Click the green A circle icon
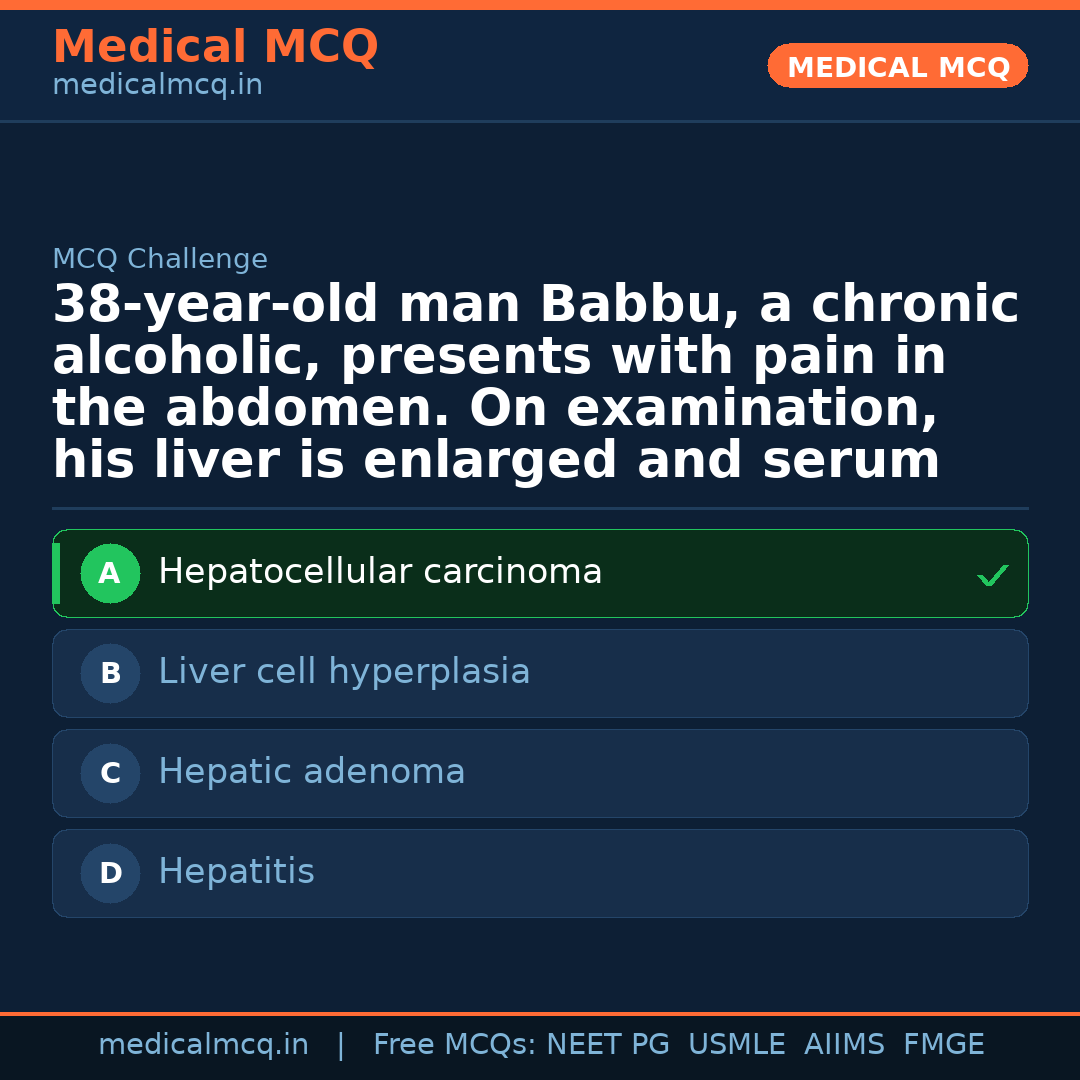 tap(110, 574)
